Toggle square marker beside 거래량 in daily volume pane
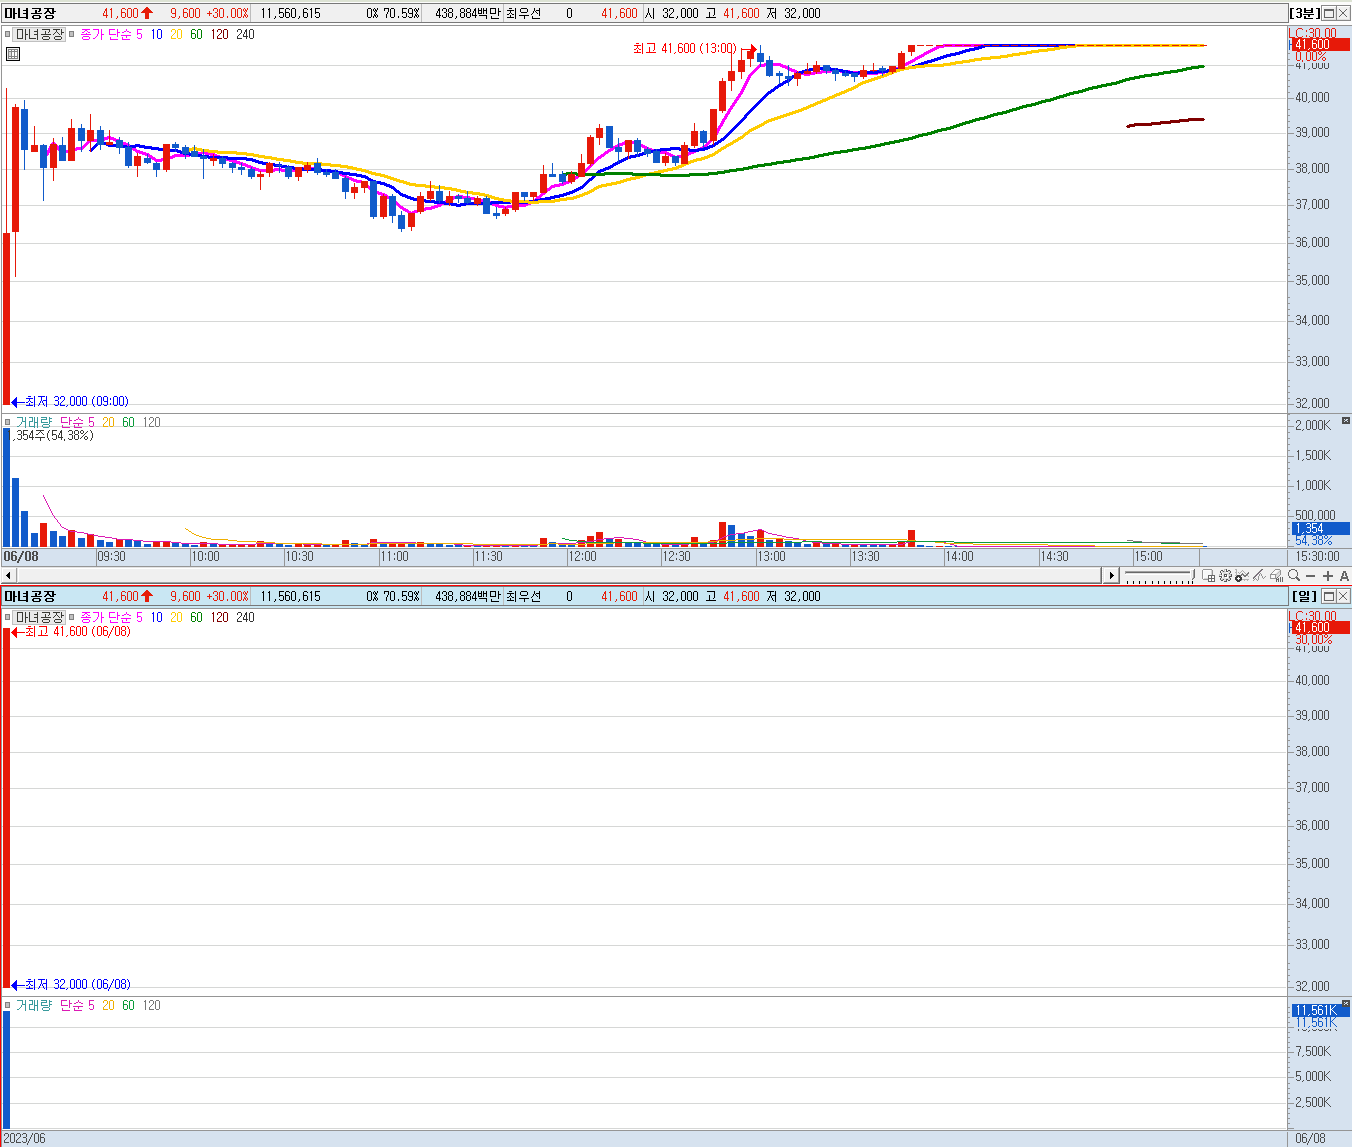The image size is (1352, 1147). coord(7,1005)
